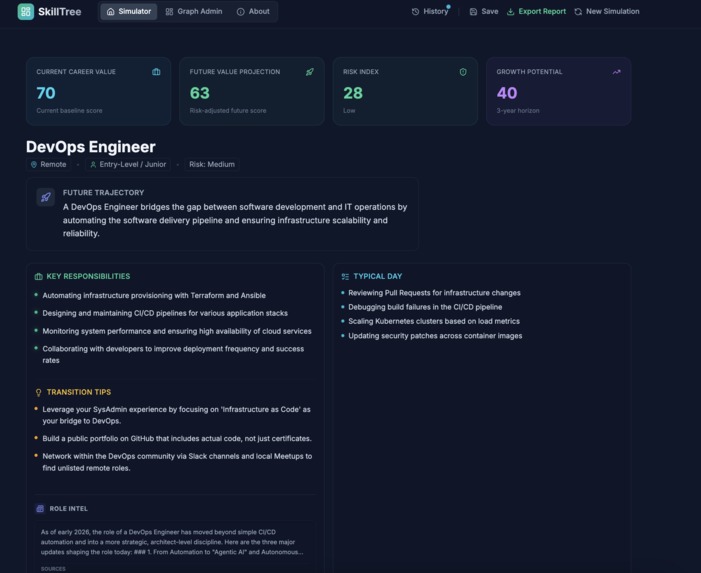Click the Risk: Medium tag
This screenshot has width=701, height=573.
click(x=211, y=164)
